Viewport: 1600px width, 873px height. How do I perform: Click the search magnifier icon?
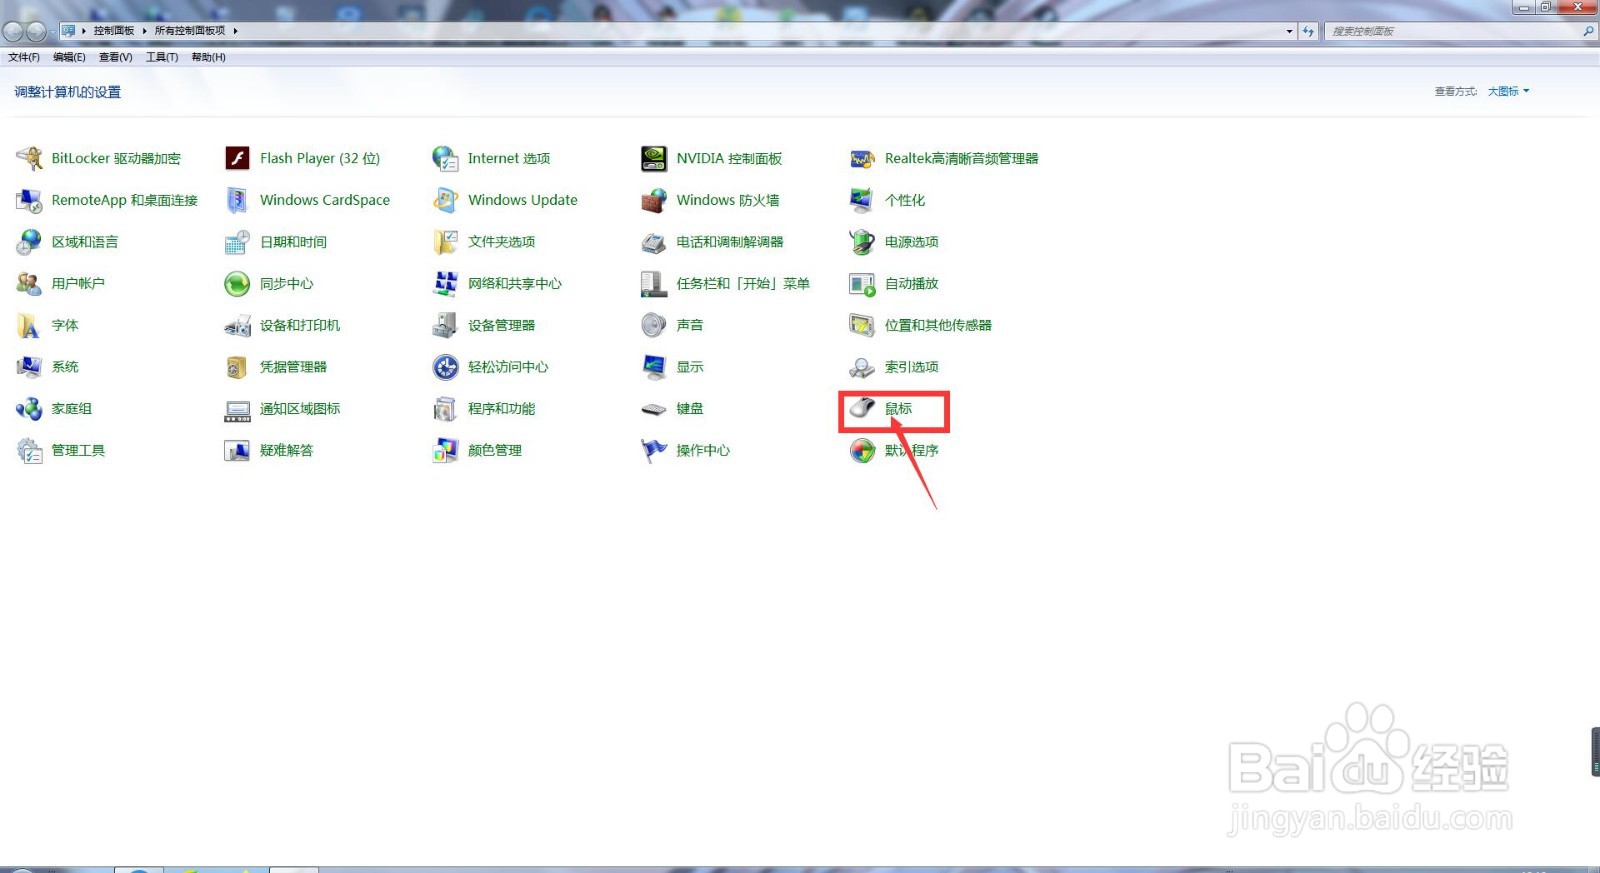(1588, 31)
